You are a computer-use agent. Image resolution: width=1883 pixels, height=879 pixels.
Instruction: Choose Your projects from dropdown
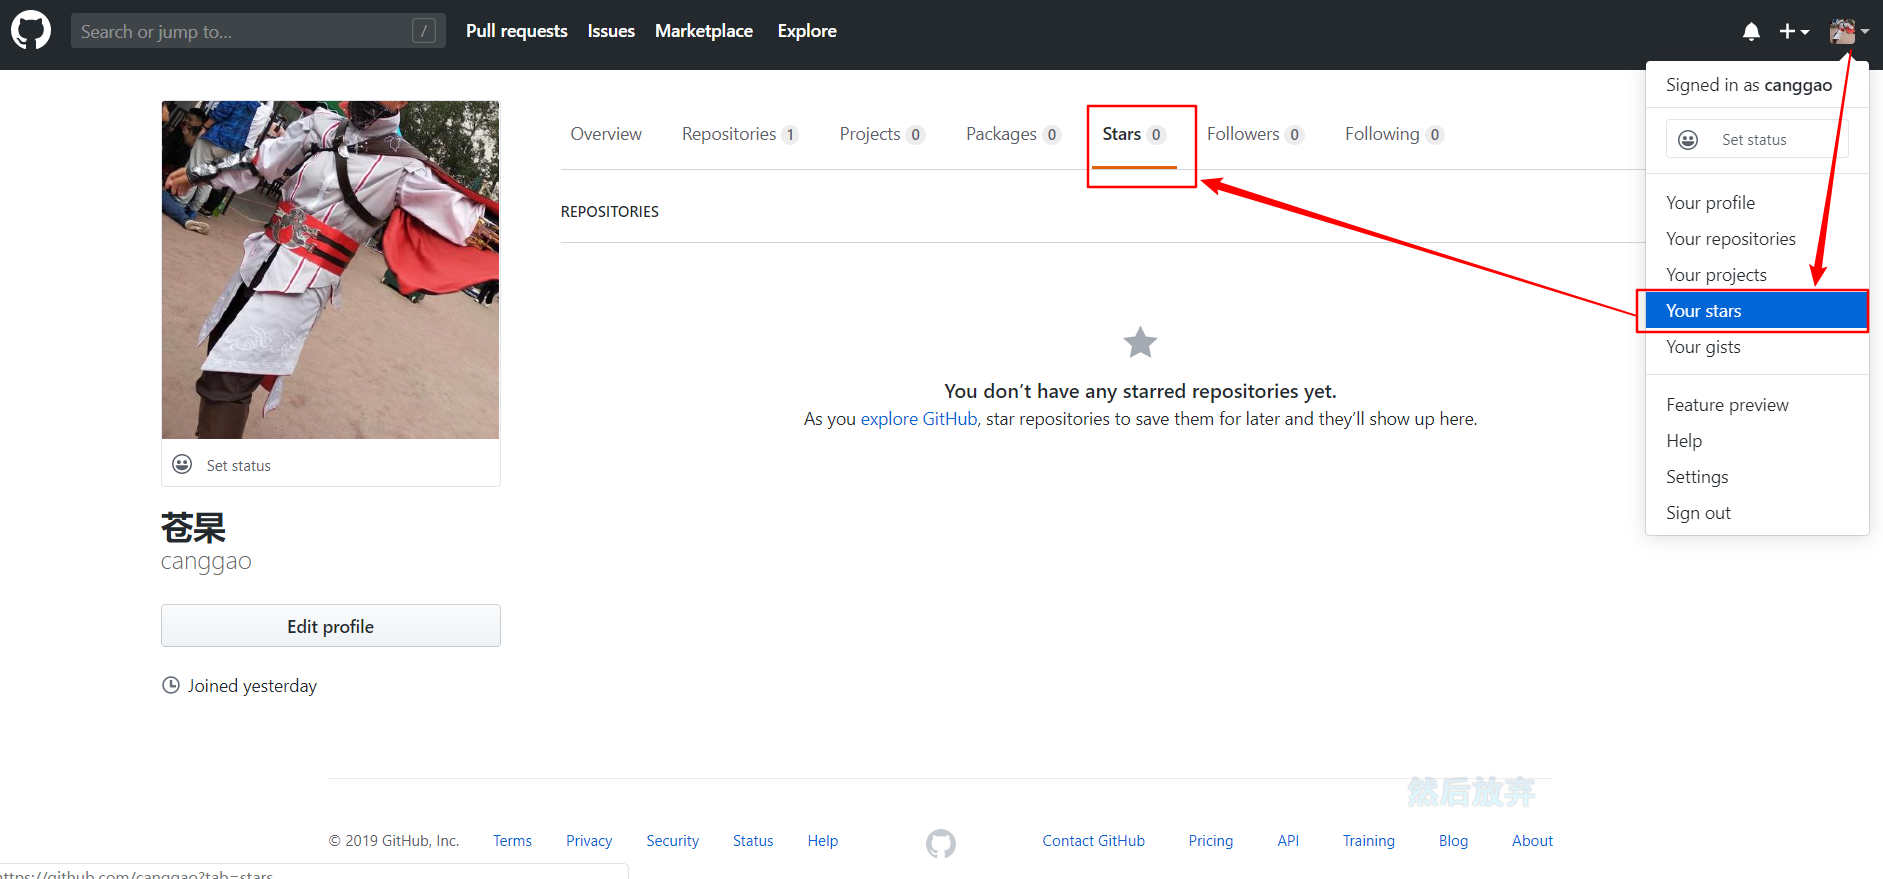[x=1757, y=275]
